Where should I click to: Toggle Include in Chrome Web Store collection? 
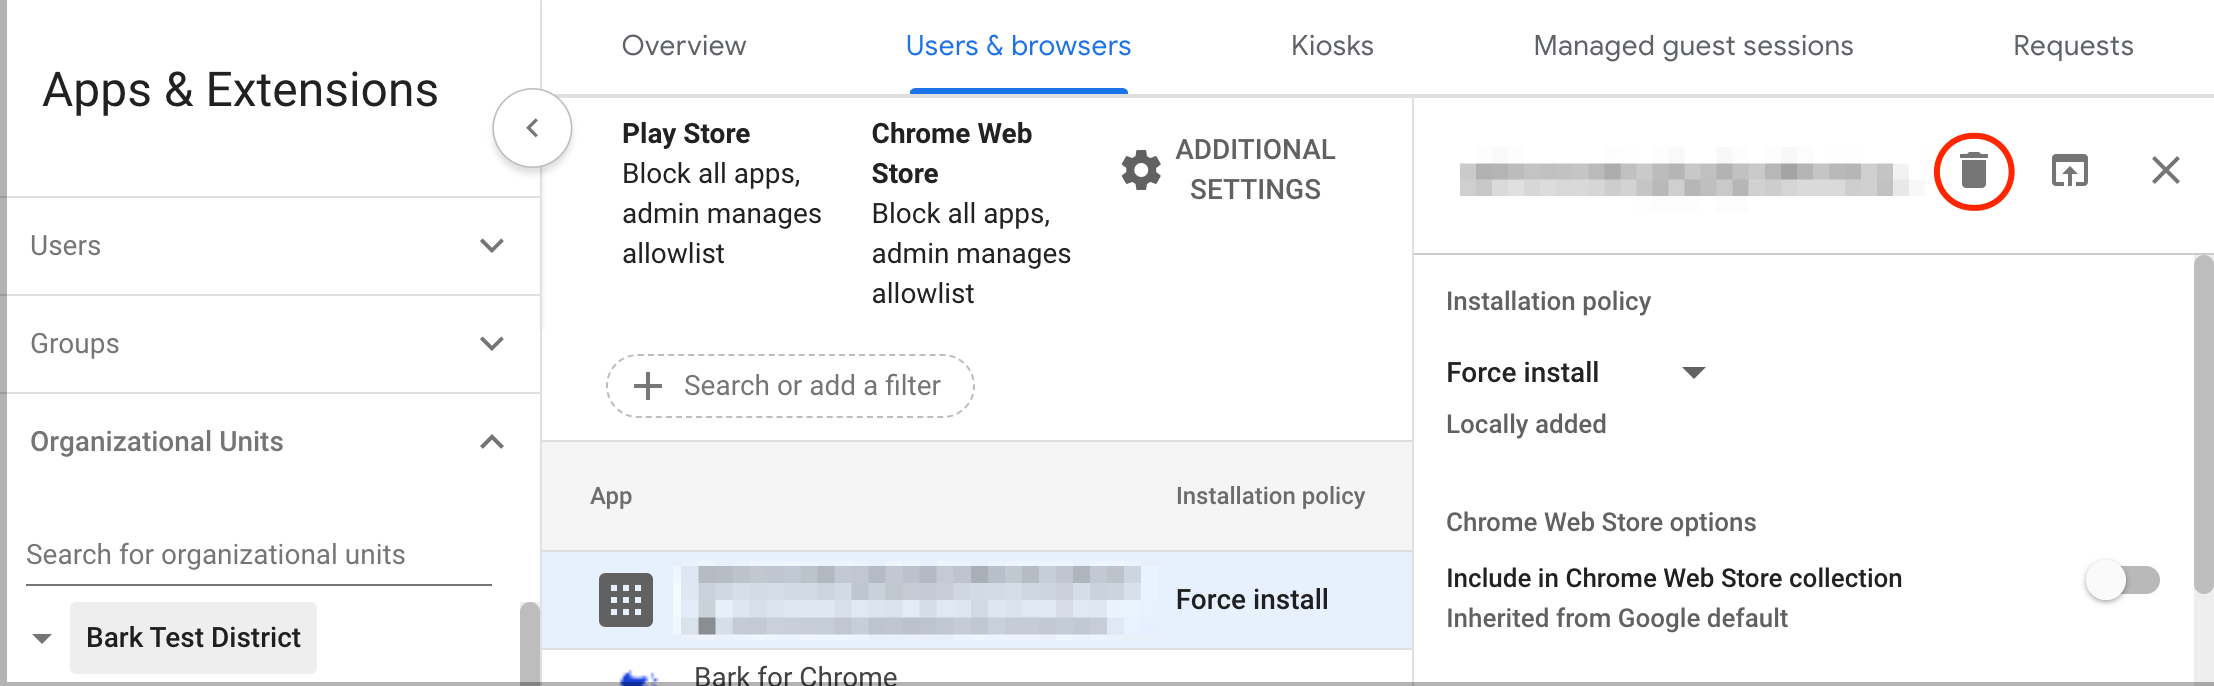click(2122, 580)
